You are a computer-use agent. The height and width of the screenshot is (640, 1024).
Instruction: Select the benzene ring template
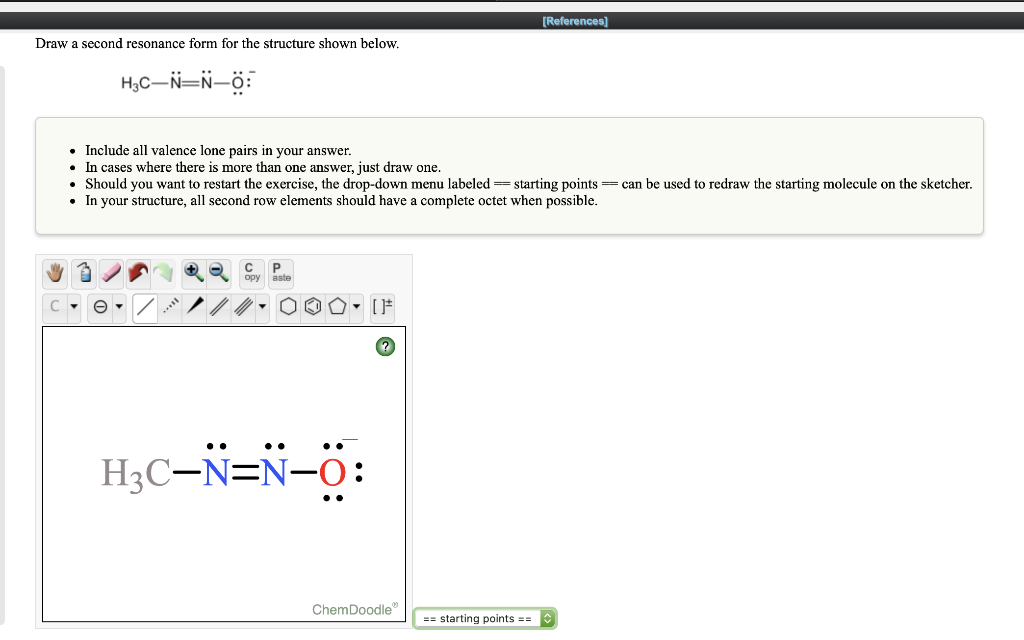[x=311, y=307]
